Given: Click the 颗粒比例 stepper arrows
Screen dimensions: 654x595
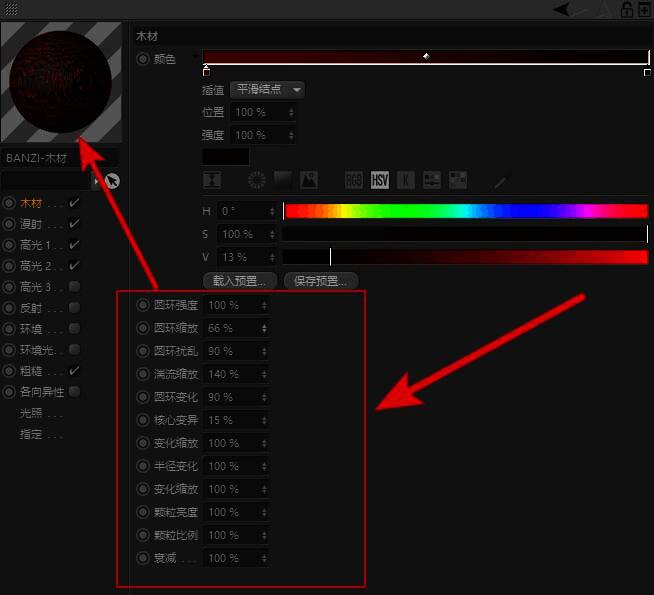Looking at the screenshot, I should tap(264, 535).
